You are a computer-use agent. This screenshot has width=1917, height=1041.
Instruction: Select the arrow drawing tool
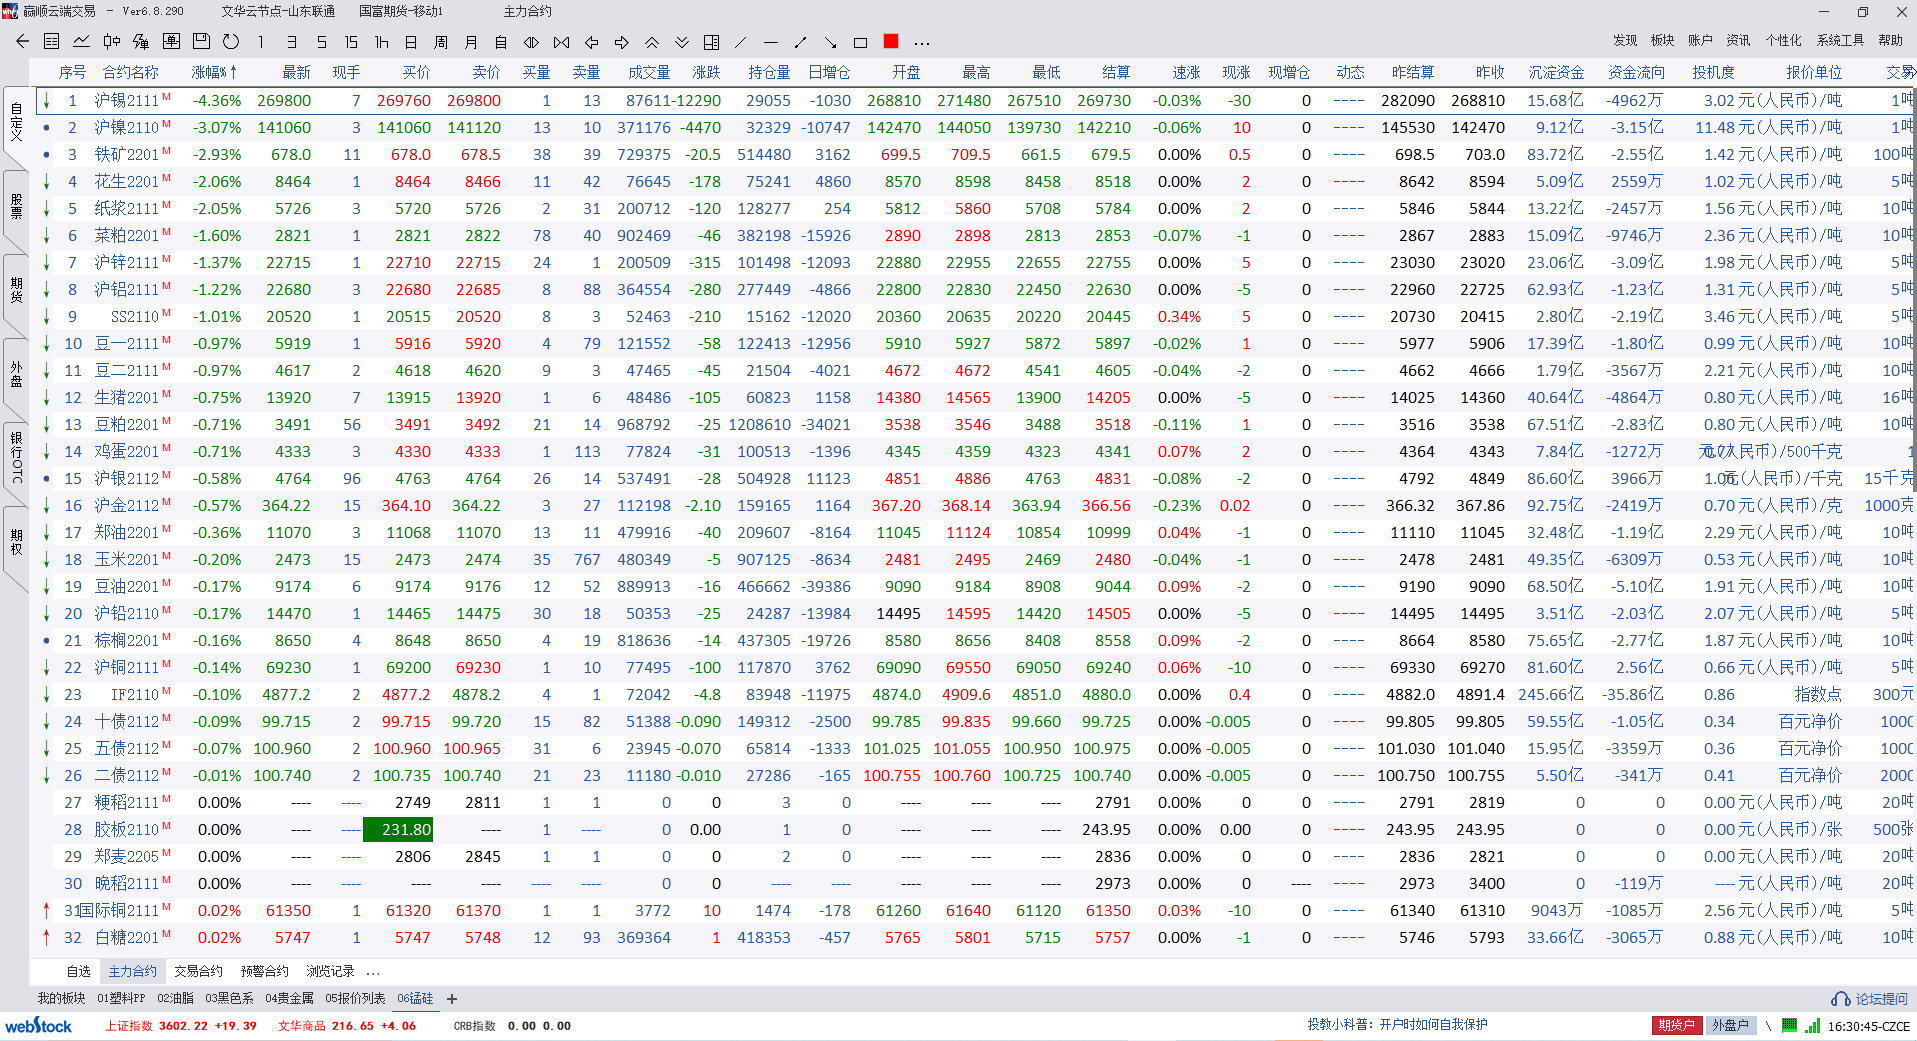tap(830, 42)
